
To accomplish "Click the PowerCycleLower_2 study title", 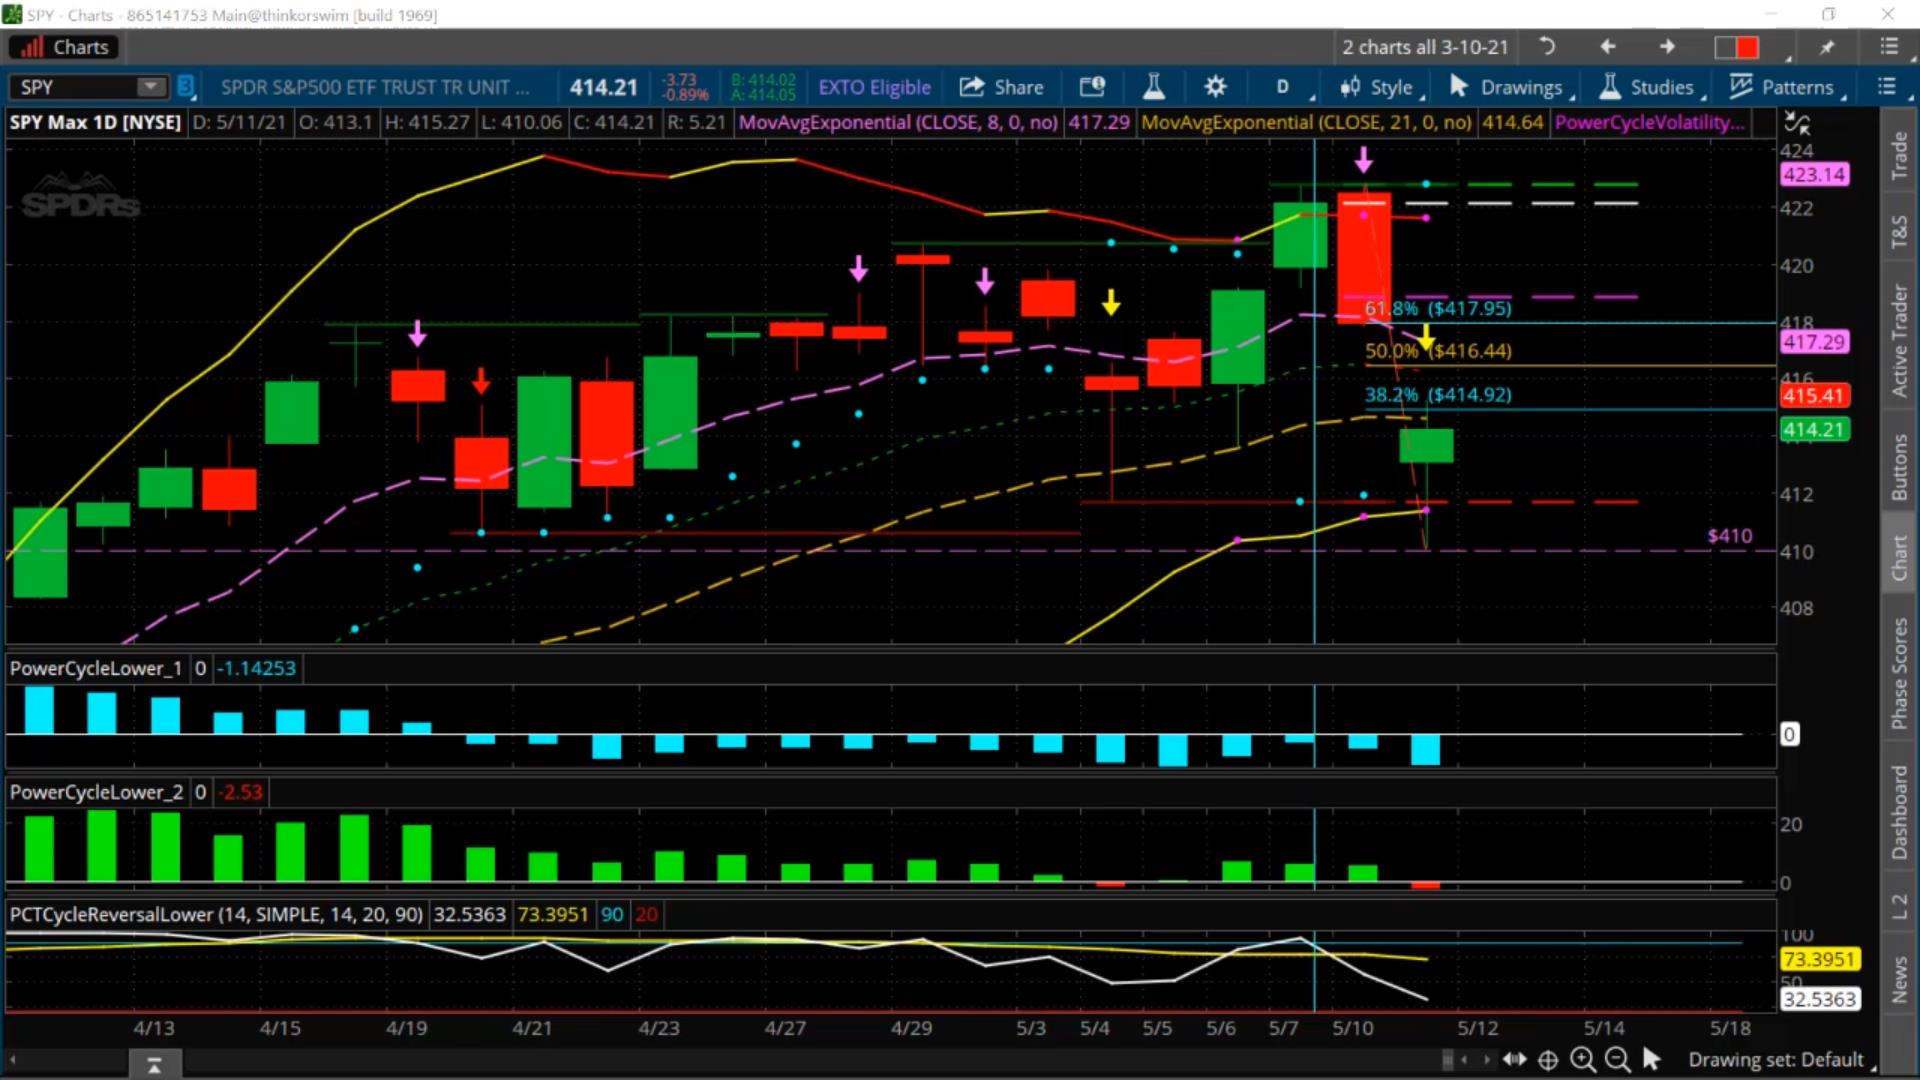I will pyautogui.click(x=96, y=792).
